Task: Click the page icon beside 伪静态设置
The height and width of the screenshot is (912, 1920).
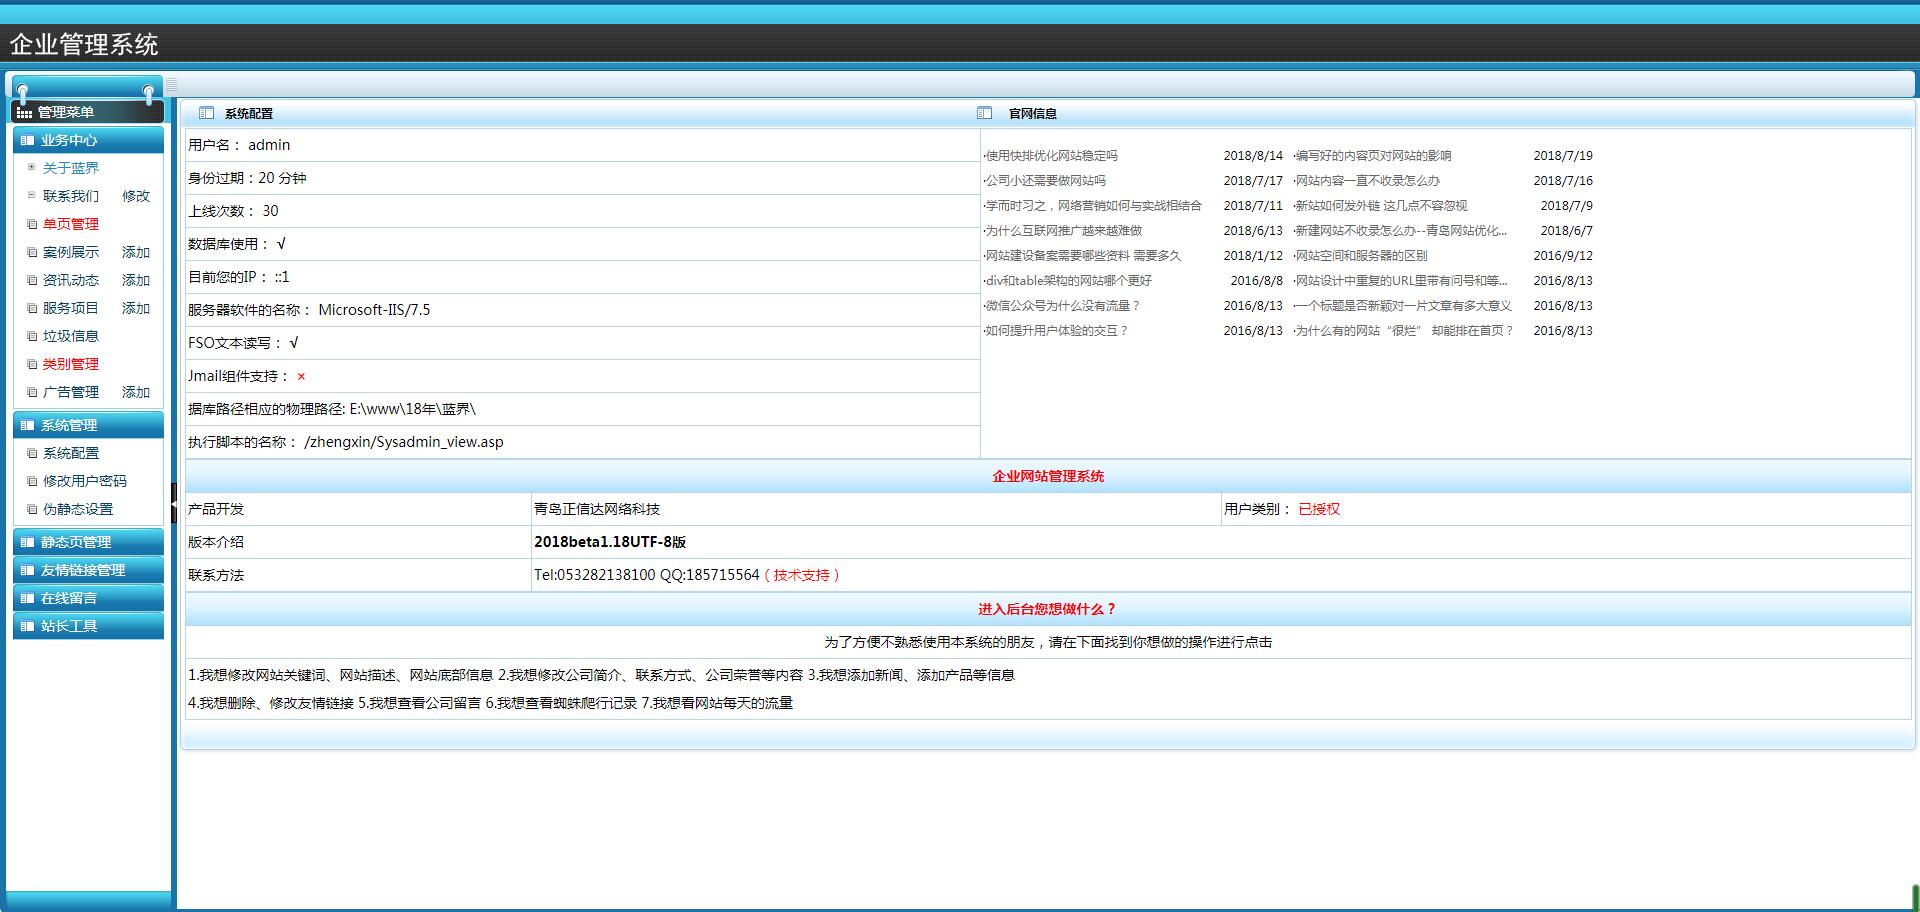Action: tap(32, 509)
